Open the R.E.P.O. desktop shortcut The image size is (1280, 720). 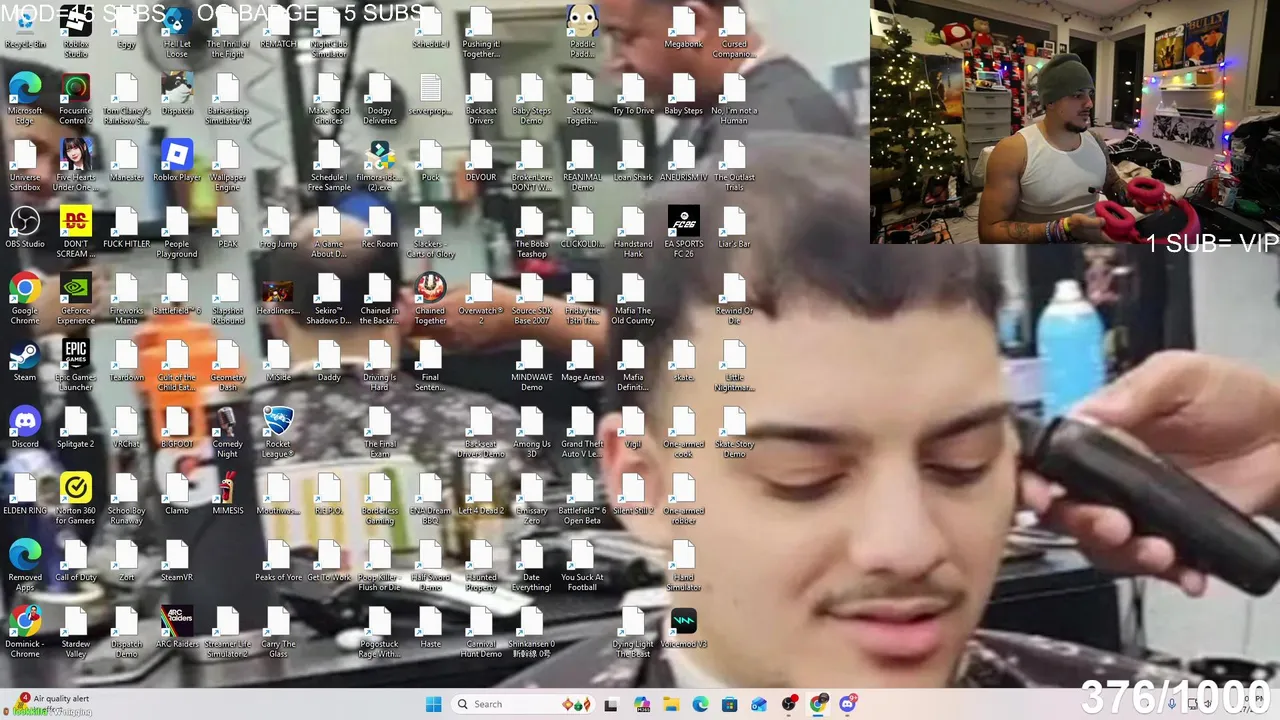pyautogui.click(x=329, y=494)
